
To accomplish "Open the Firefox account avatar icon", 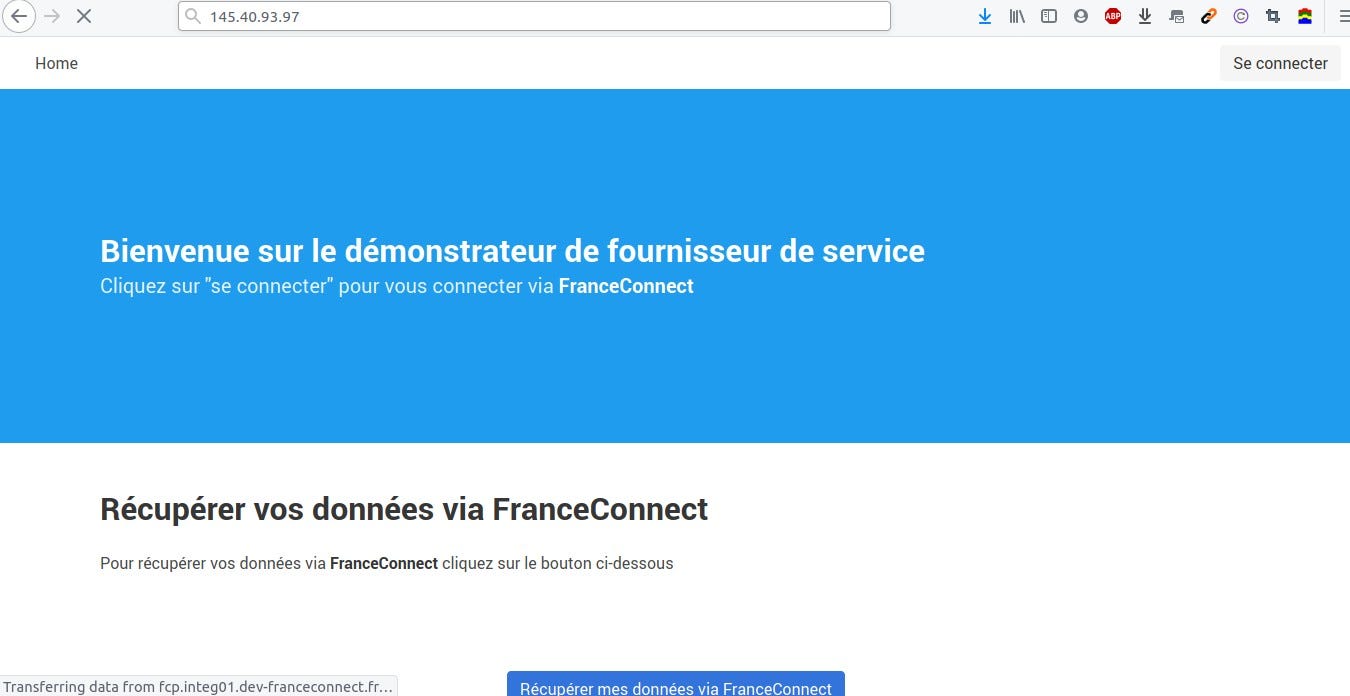I will pyautogui.click(x=1081, y=16).
